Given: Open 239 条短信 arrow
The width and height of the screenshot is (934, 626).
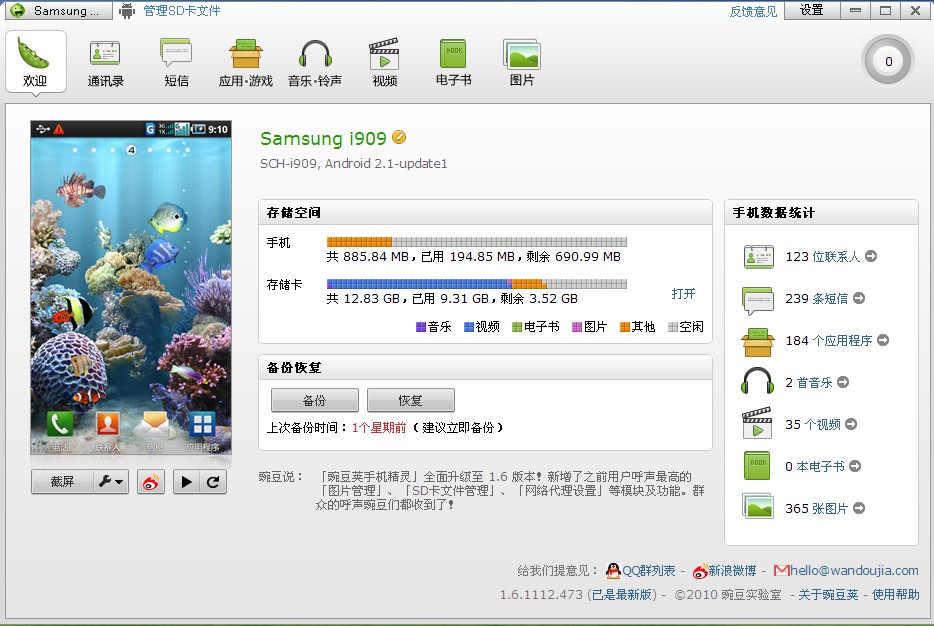Looking at the screenshot, I should (859, 298).
